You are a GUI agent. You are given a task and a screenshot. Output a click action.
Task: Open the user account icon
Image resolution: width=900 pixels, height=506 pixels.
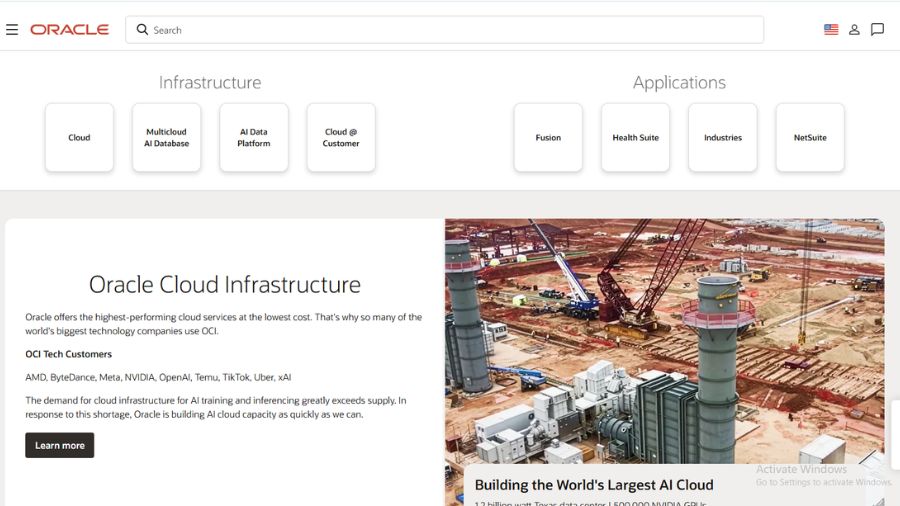pos(854,30)
